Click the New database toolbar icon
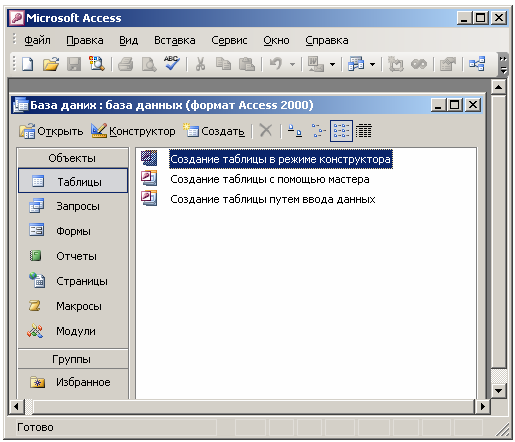 28,64
